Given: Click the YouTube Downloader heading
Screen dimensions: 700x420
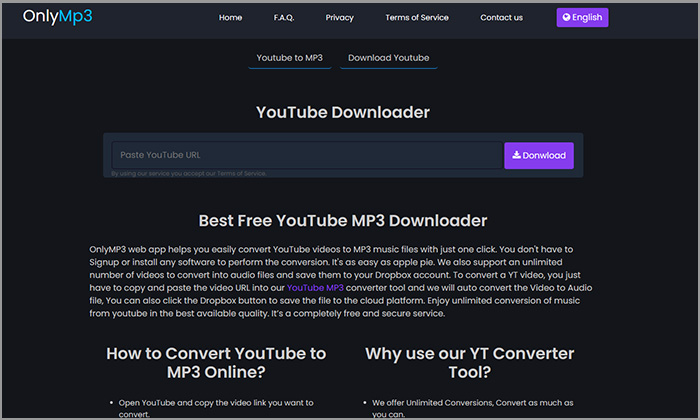Looking at the screenshot, I should click(343, 112).
